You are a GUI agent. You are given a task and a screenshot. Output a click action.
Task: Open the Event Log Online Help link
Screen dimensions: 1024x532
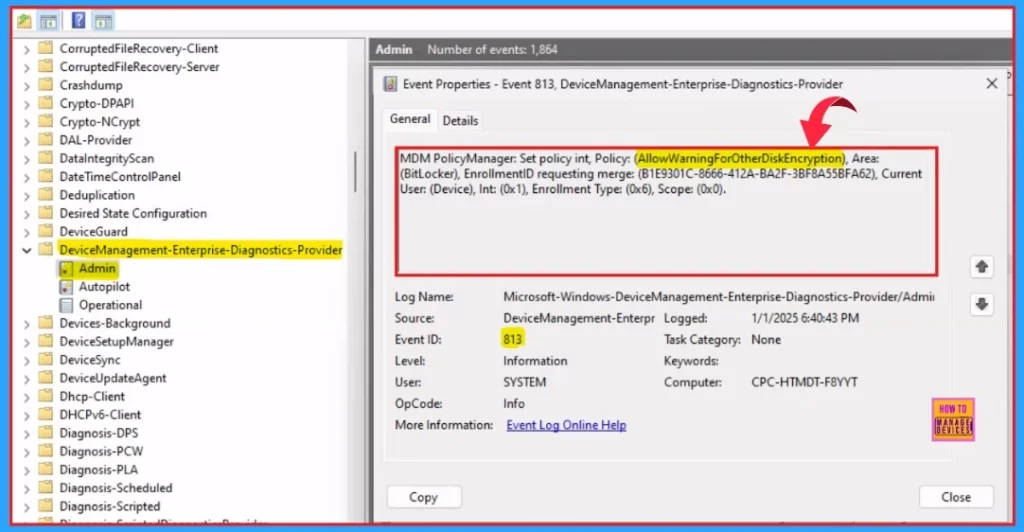tap(566, 425)
